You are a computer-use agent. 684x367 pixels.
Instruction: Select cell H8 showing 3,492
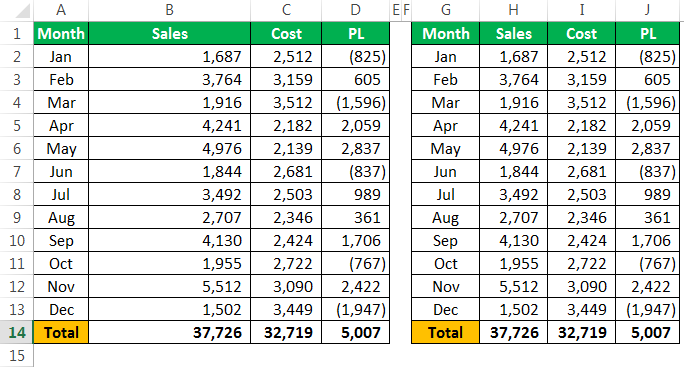[513, 194]
